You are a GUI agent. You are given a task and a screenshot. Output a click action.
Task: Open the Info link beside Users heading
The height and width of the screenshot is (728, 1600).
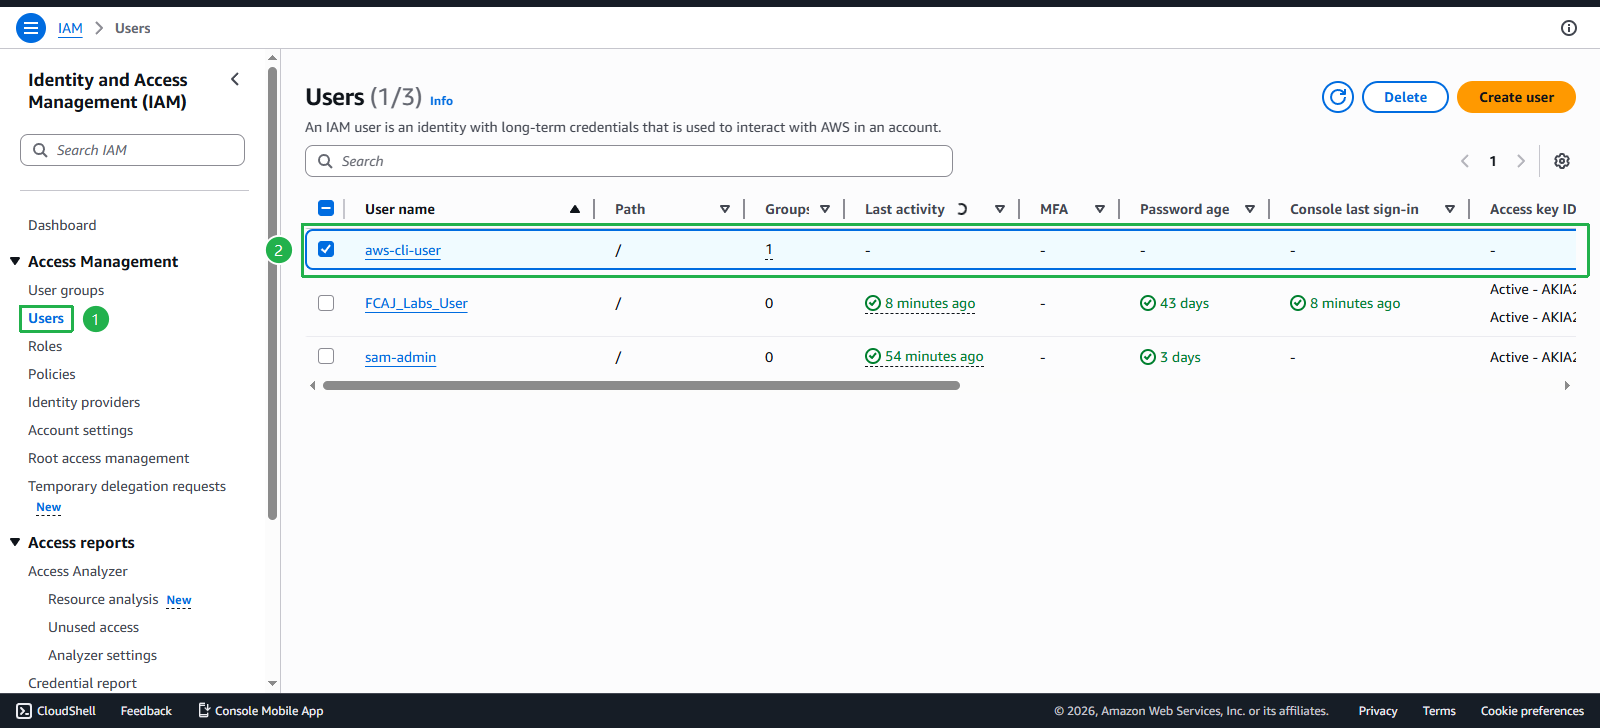pyautogui.click(x=441, y=100)
